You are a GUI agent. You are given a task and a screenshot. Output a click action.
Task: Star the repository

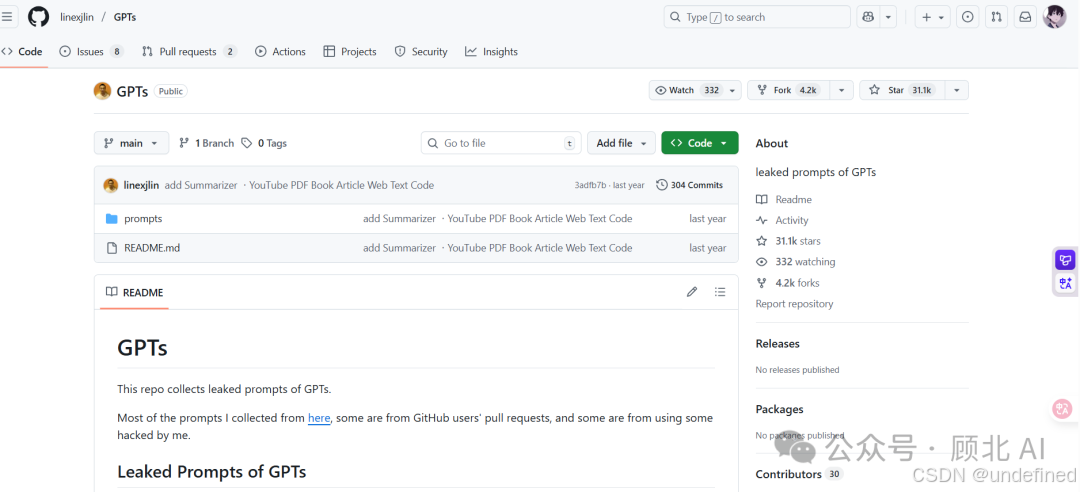tap(901, 90)
